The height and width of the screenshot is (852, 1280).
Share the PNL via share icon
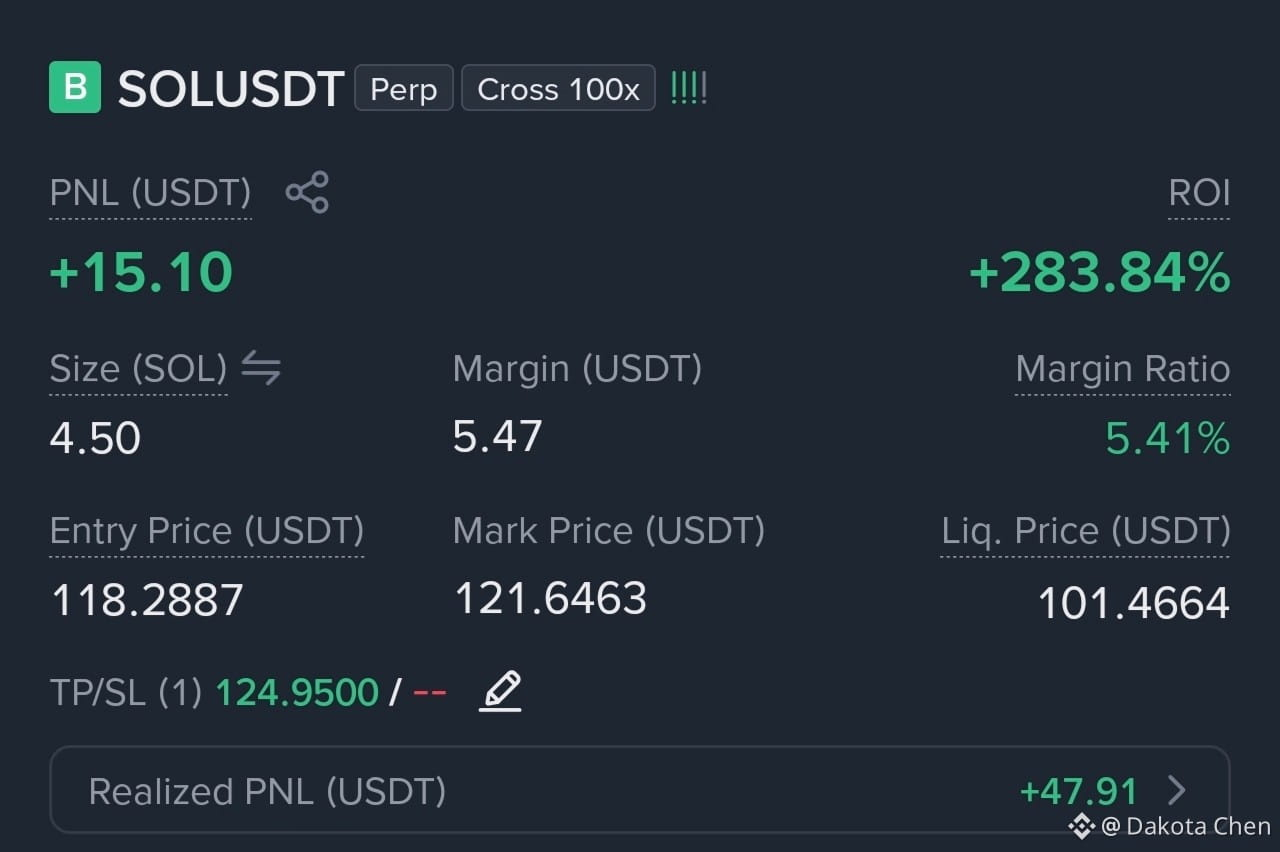click(x=307, y=192)
